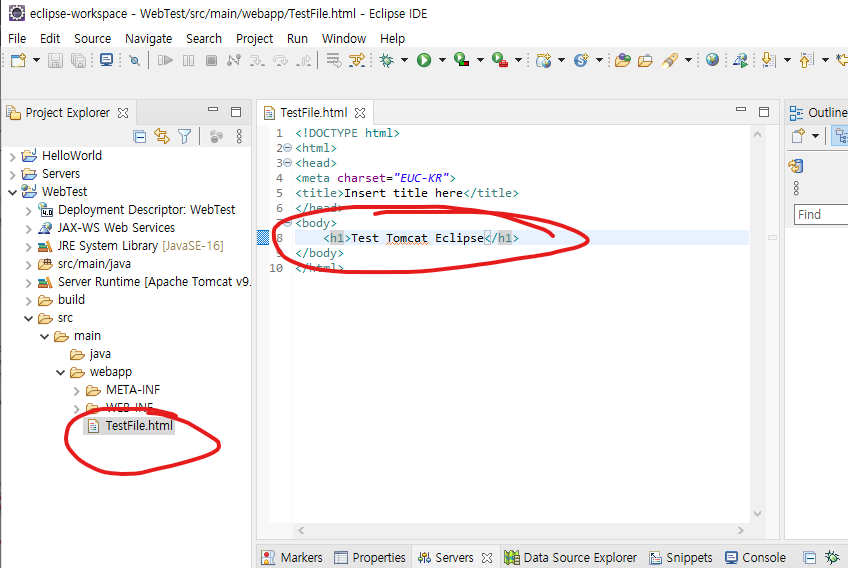The width and height of the screenshot is (848, 568).
Task: Click the green Run button icon
Action: click(424, 60)
